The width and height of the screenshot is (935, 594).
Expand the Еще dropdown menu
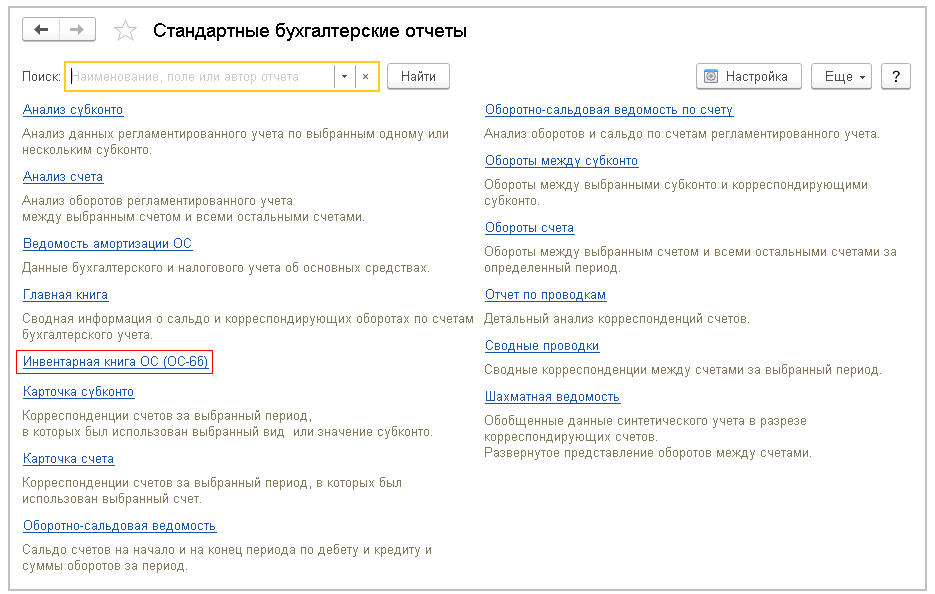pyautogui.click(x=841, y=76)
